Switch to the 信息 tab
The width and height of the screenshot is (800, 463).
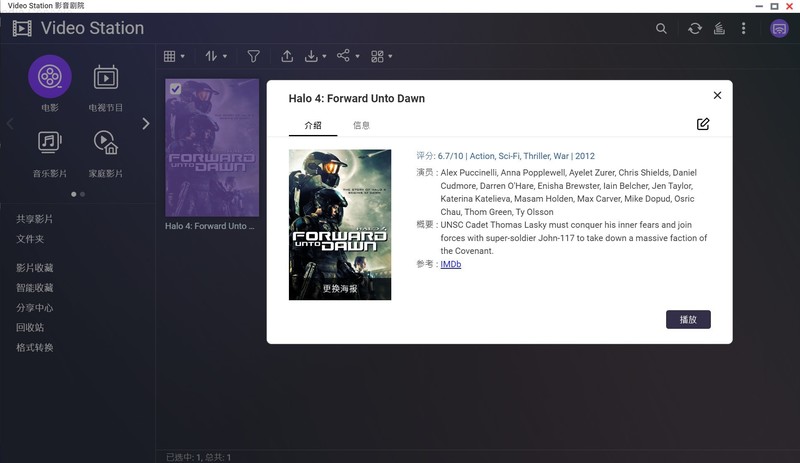tap(361, 125)
